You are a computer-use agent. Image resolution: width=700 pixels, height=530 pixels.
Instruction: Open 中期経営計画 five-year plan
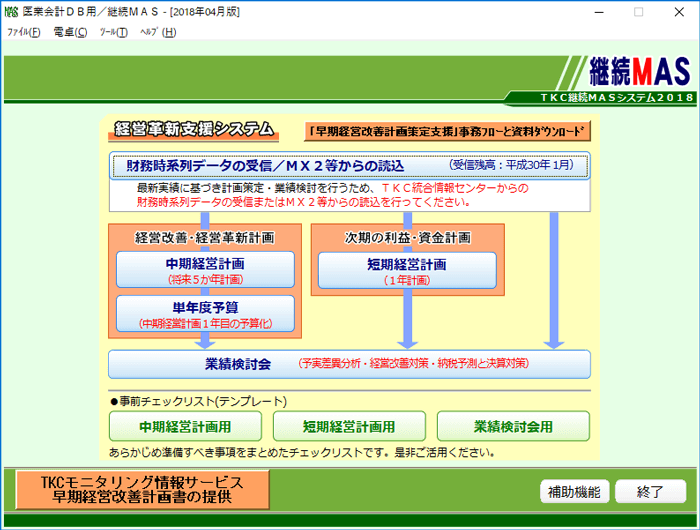pyautogui.click(x=205, y=270)
